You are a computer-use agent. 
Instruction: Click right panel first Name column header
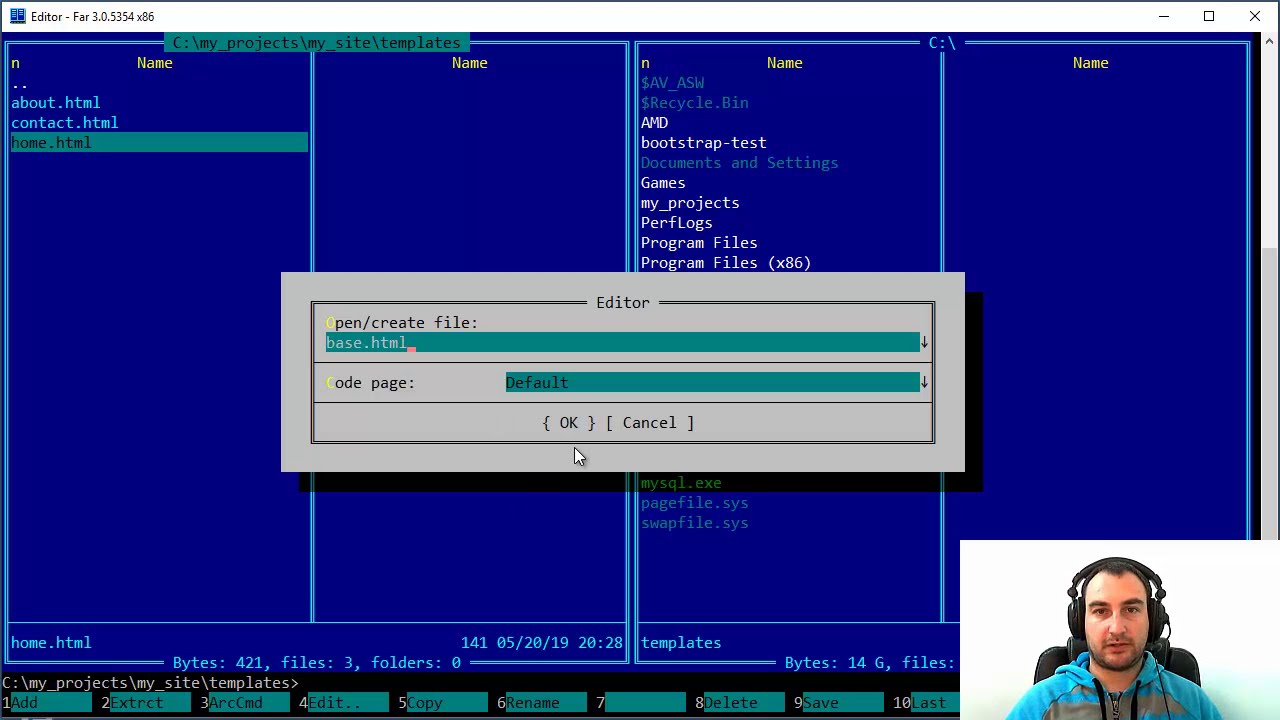click(x=784, y=63)
